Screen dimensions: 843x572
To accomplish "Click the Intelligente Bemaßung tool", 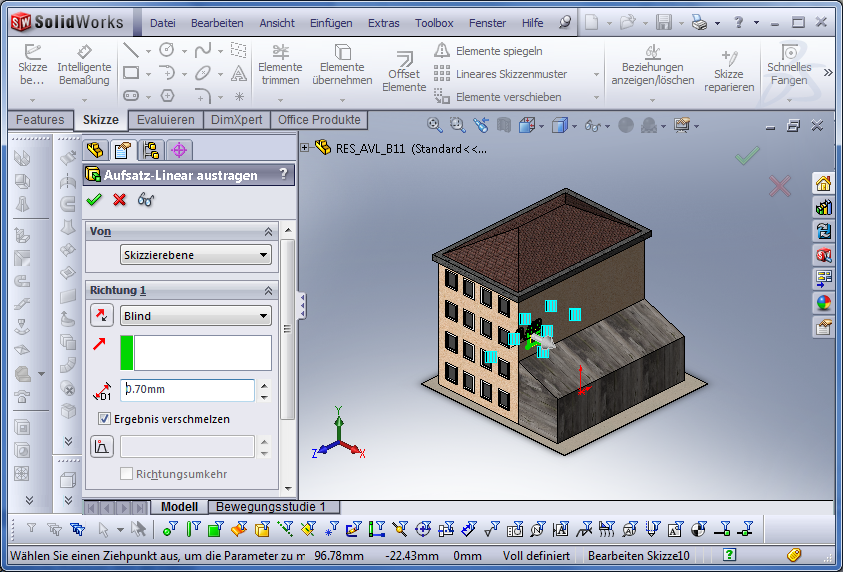I will (84, 66).
